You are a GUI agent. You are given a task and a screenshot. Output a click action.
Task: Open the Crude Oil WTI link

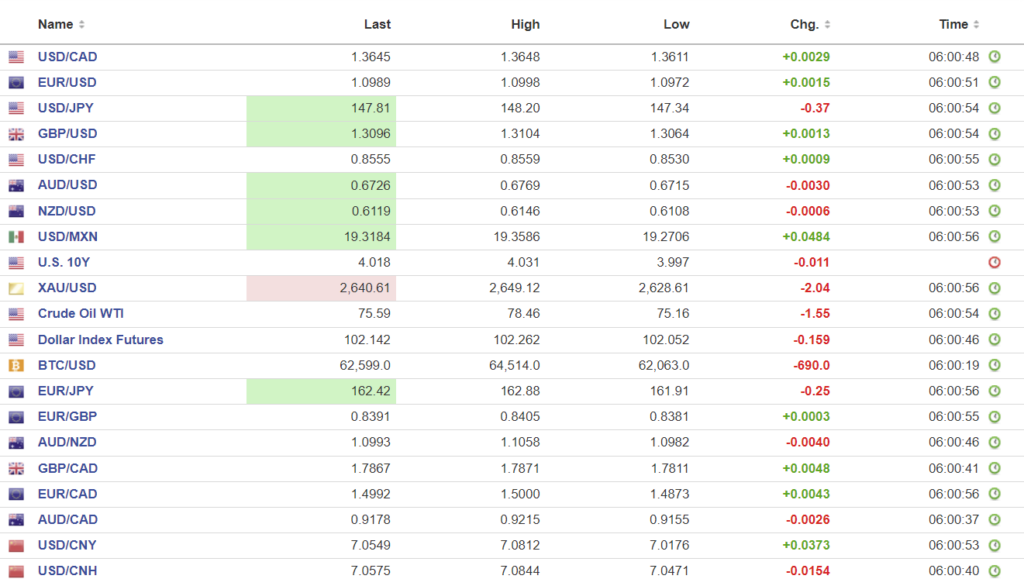[x=80, y=314]
